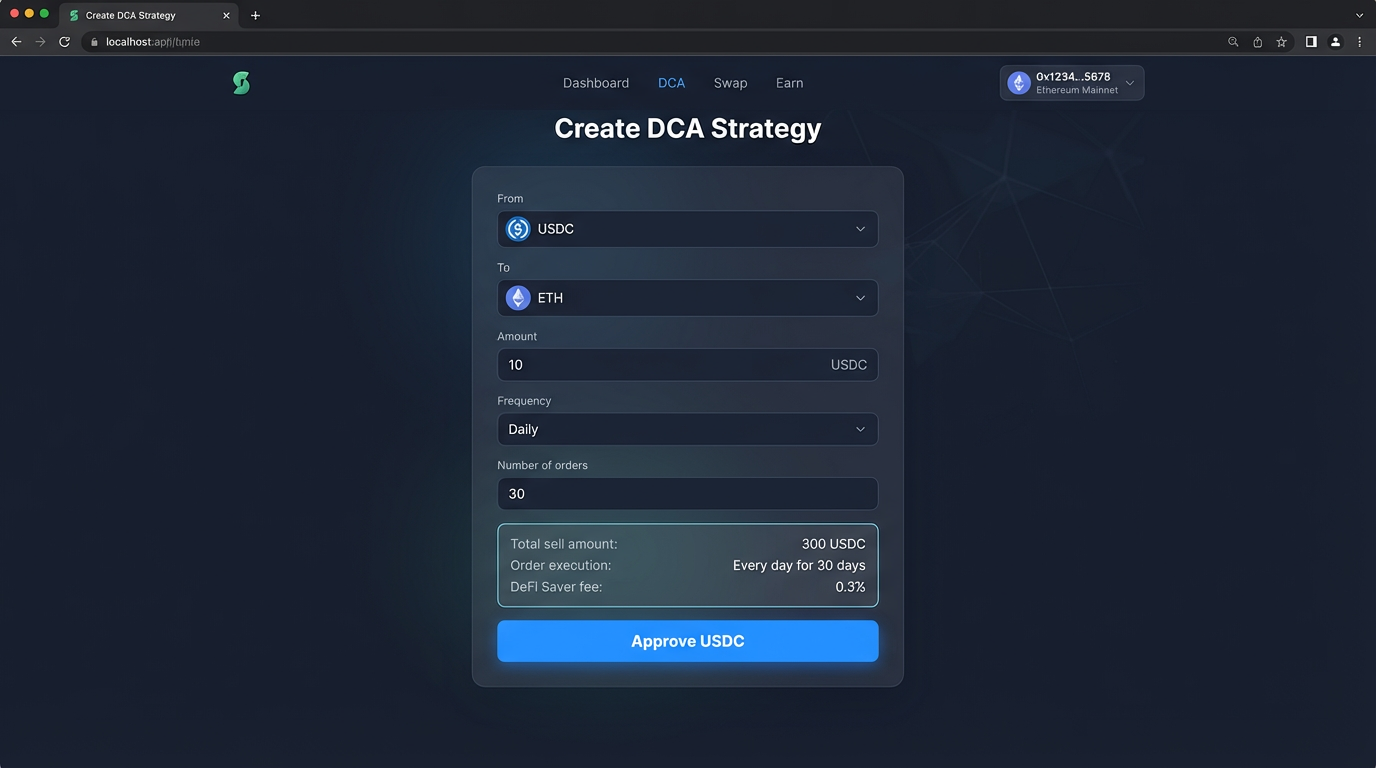The image size is (1376, 768).
Task: Click the wallet avatar icon in account pill
Action: (1018, 82)
